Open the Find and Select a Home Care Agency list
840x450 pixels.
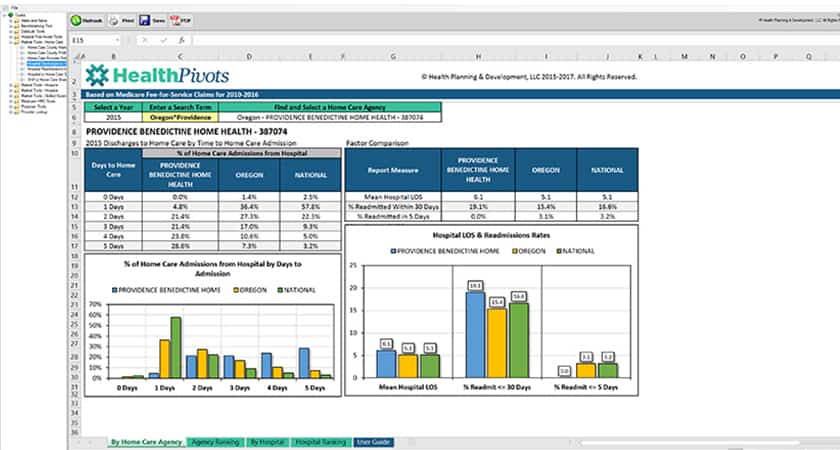point(330,117)
